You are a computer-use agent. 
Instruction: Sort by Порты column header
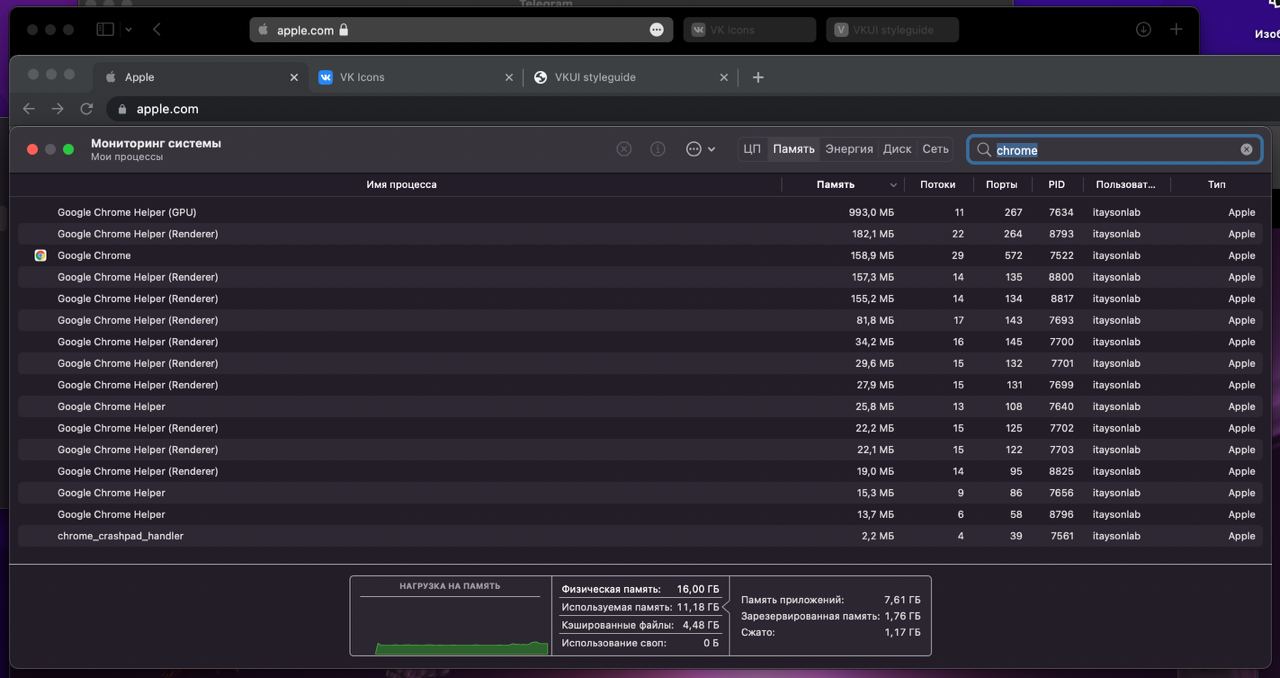pos(1001,184)
